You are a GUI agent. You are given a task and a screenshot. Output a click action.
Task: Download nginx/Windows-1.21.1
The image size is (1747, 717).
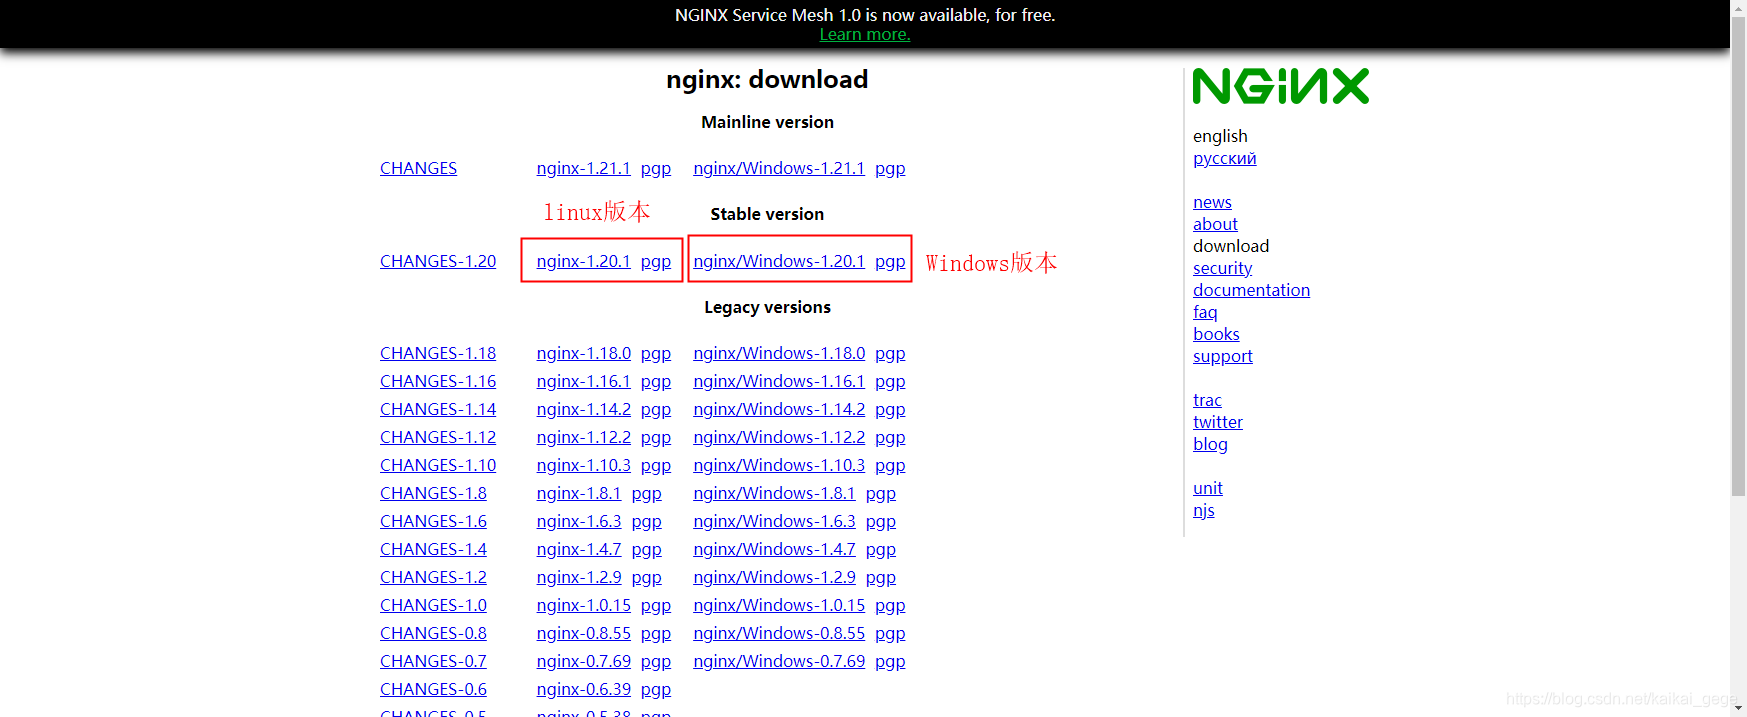coord(779,168)
